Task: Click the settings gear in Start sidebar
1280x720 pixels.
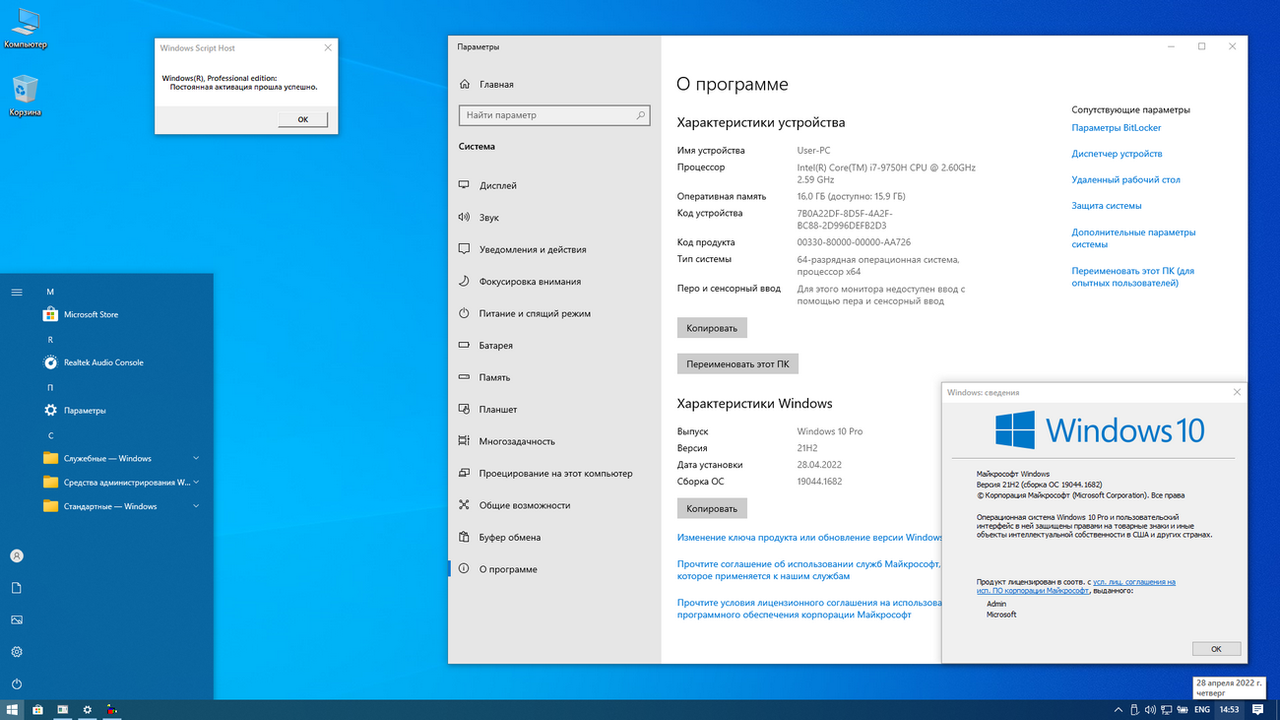Action: [17, 652]
